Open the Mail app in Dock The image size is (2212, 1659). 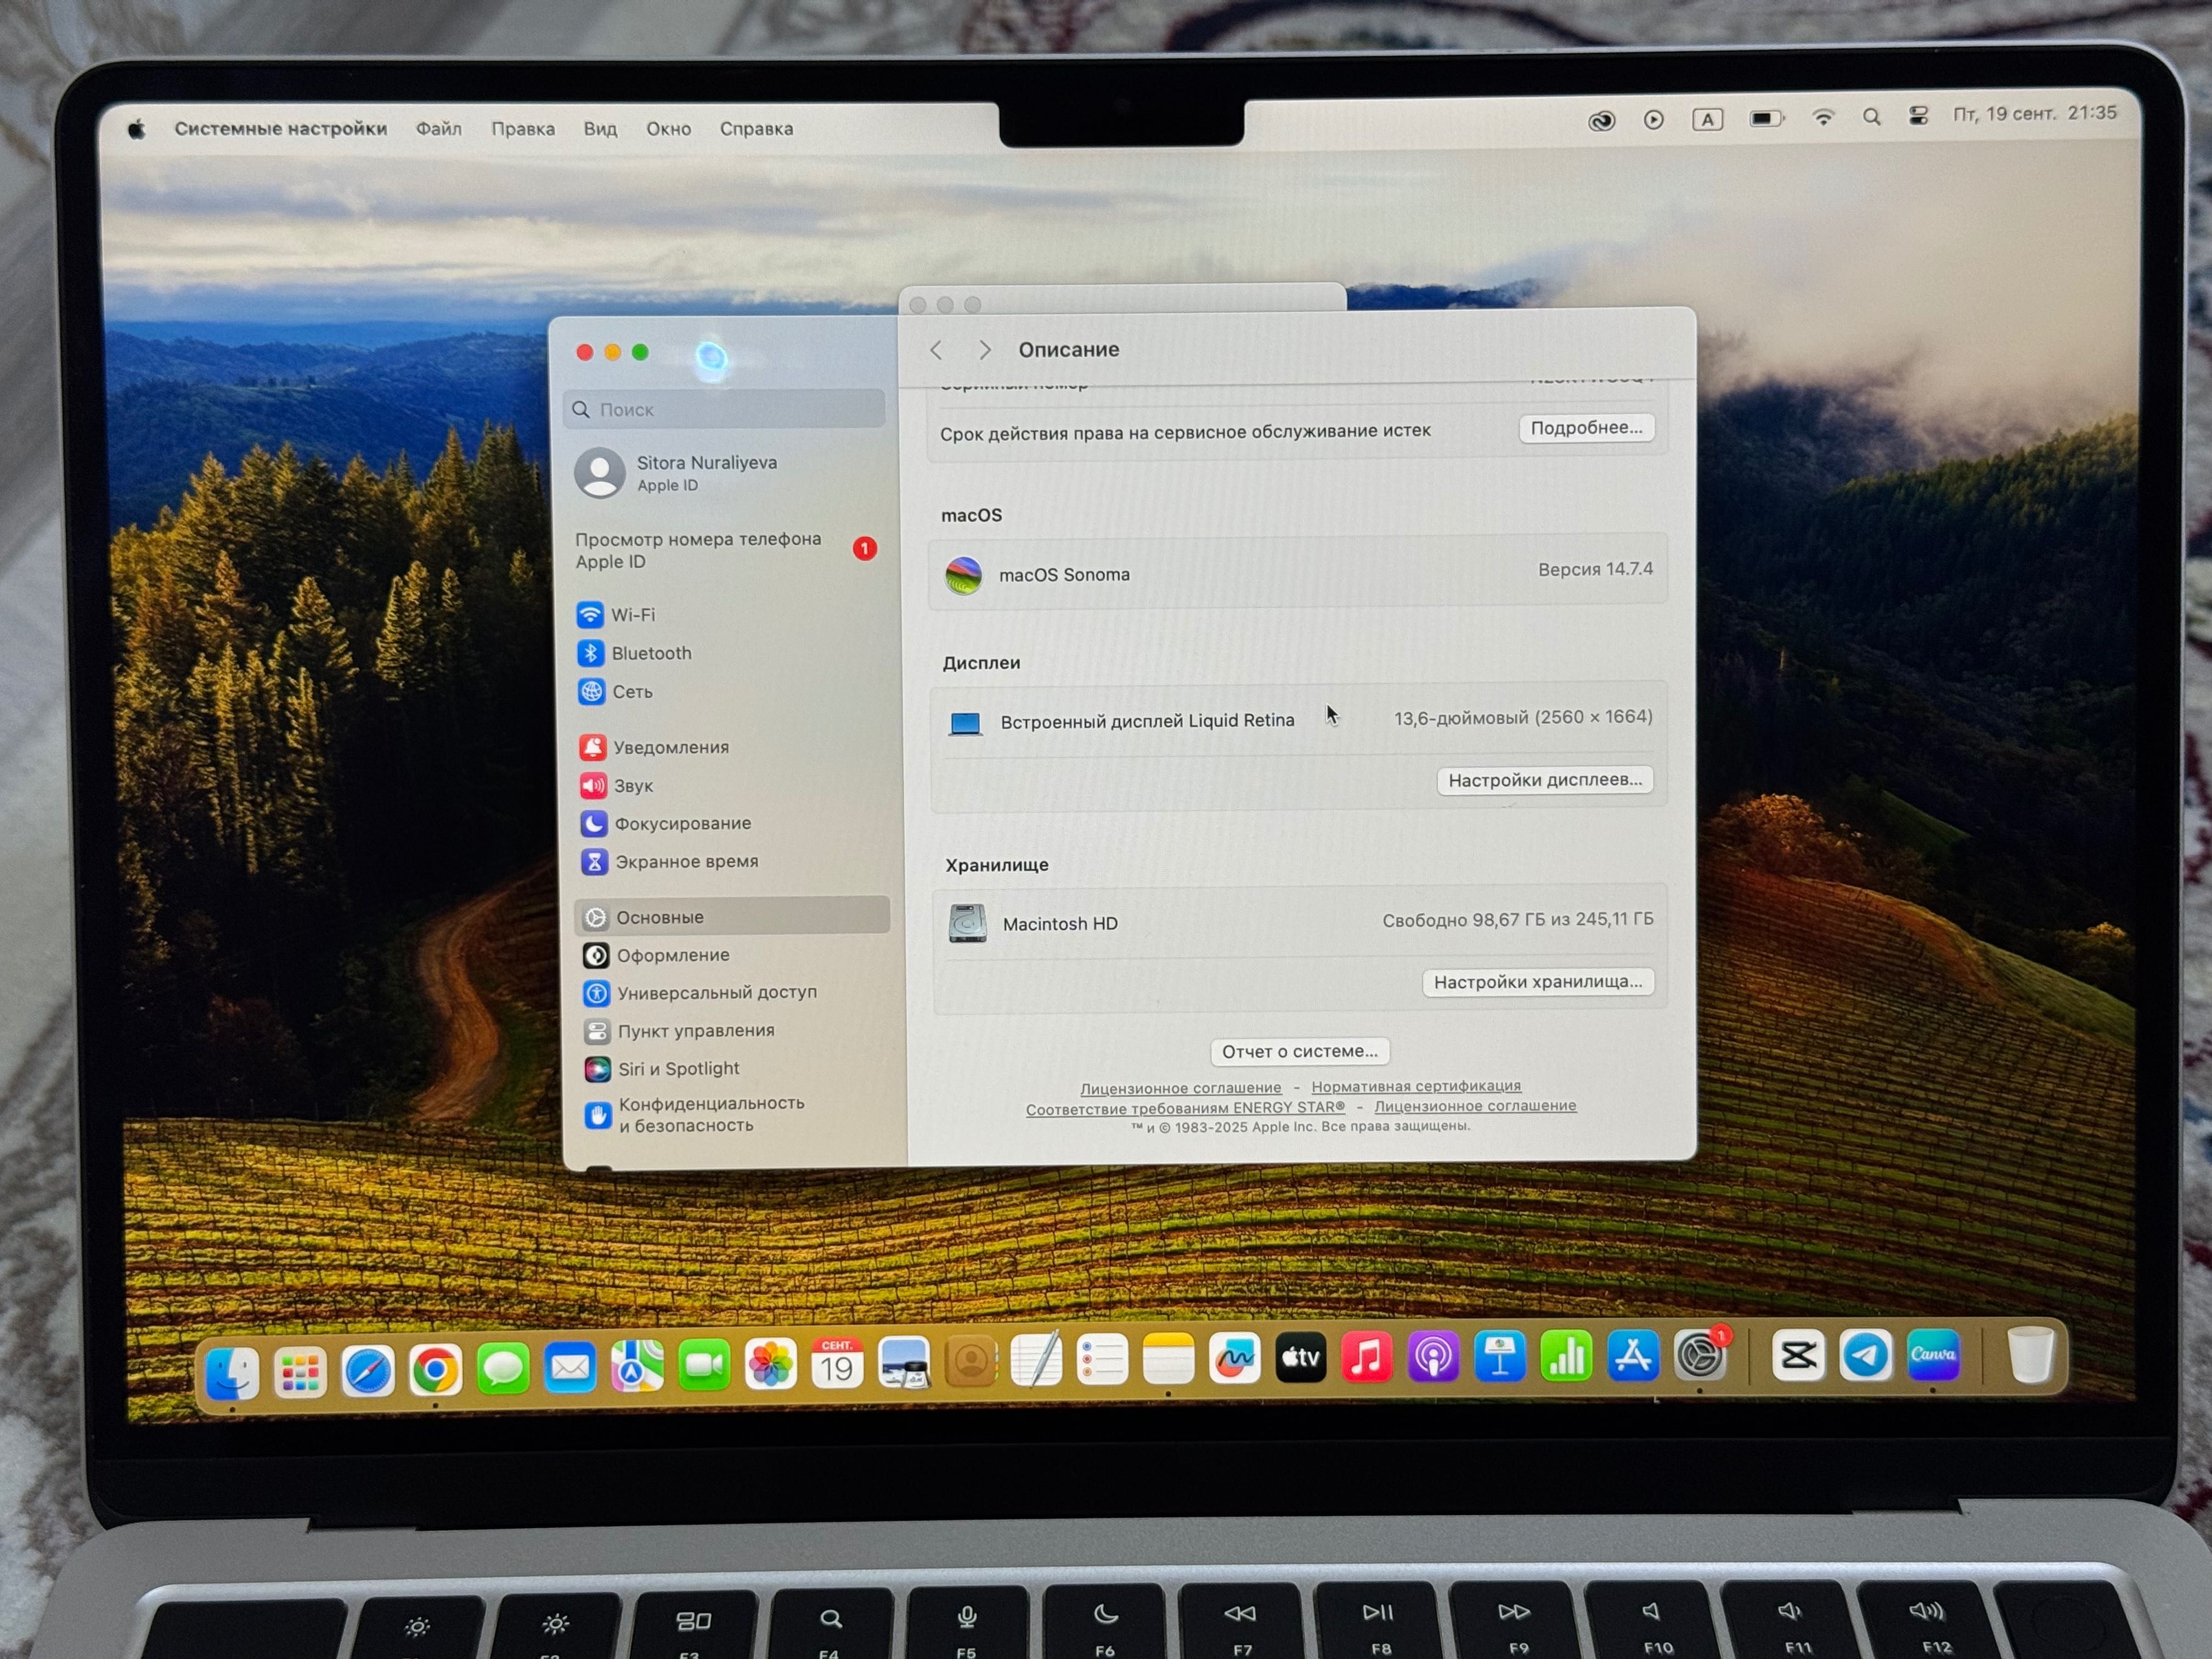(x=570, y=1367)
